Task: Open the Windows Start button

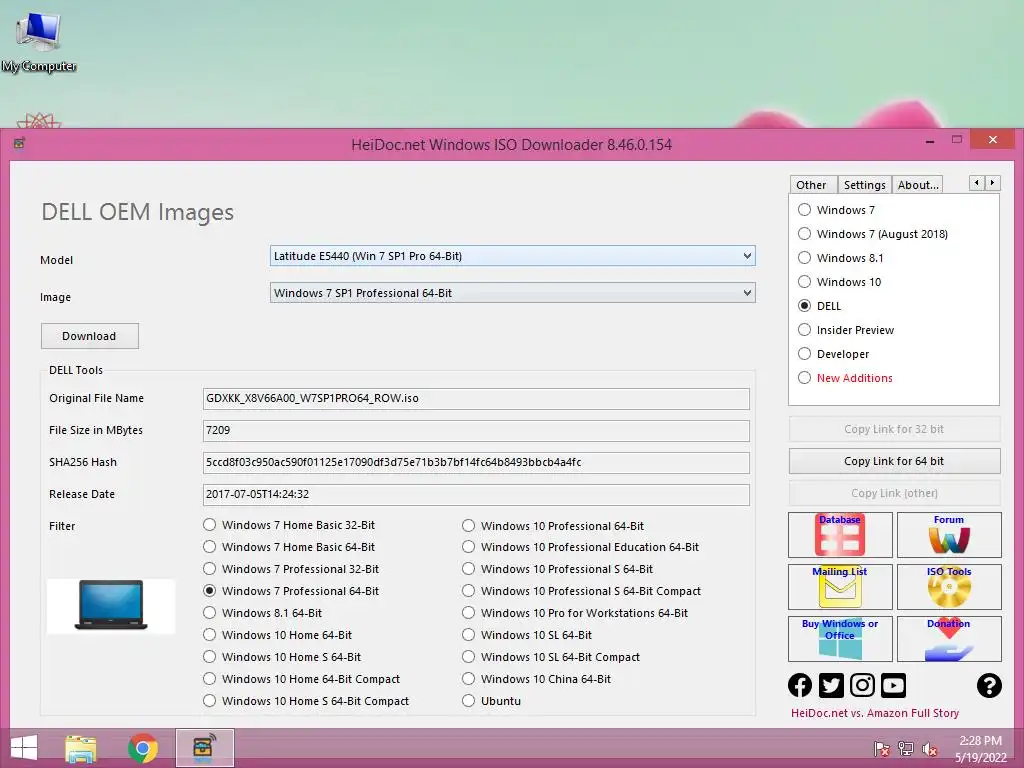Action: (24, 748)
